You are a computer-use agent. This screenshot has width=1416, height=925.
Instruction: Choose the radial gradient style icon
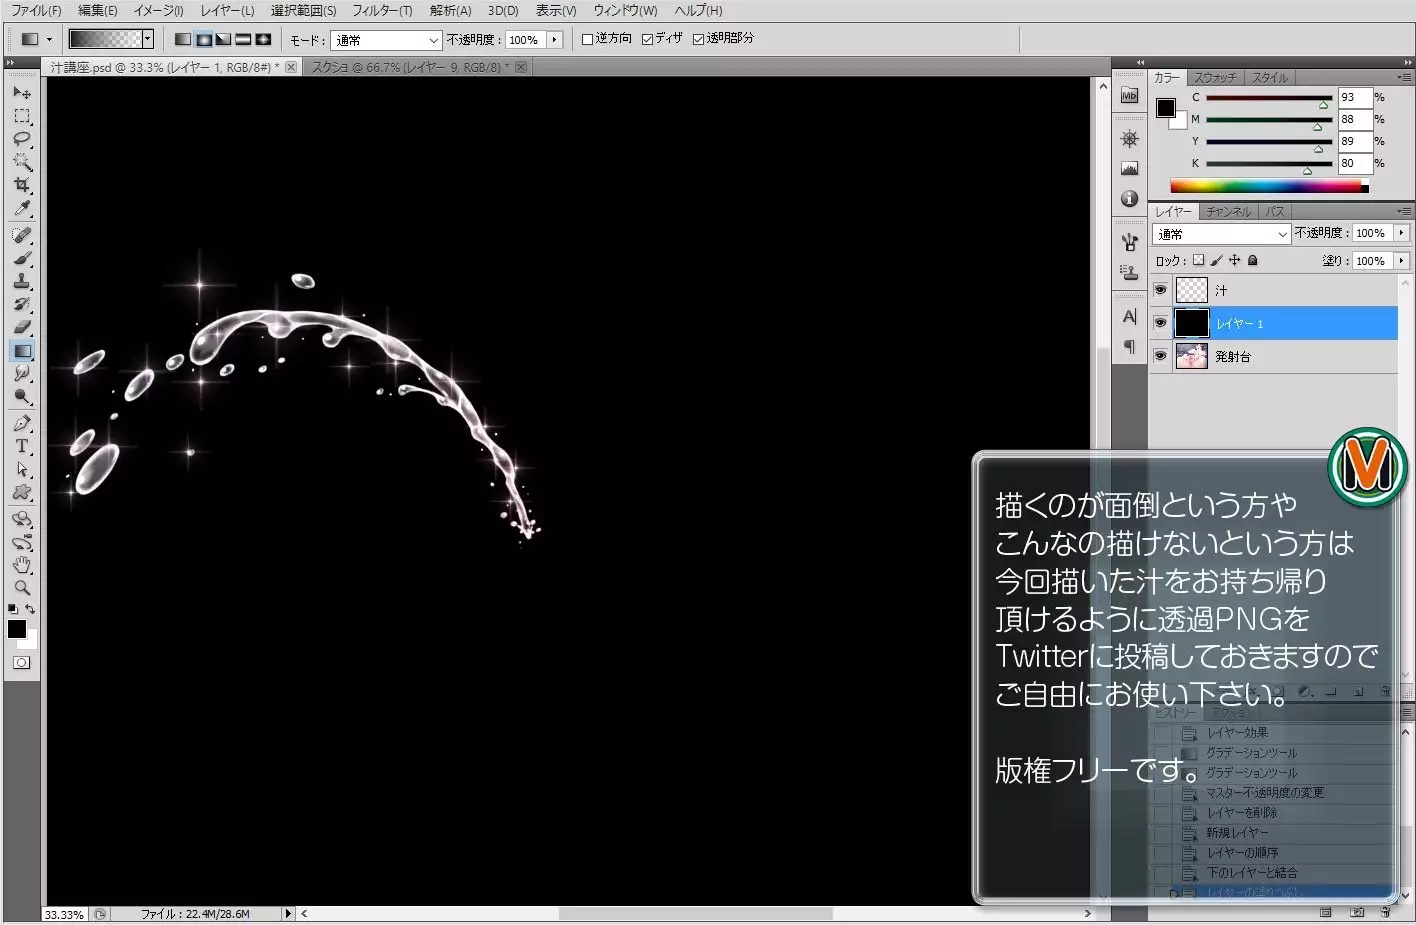click(x=203, y=40)
